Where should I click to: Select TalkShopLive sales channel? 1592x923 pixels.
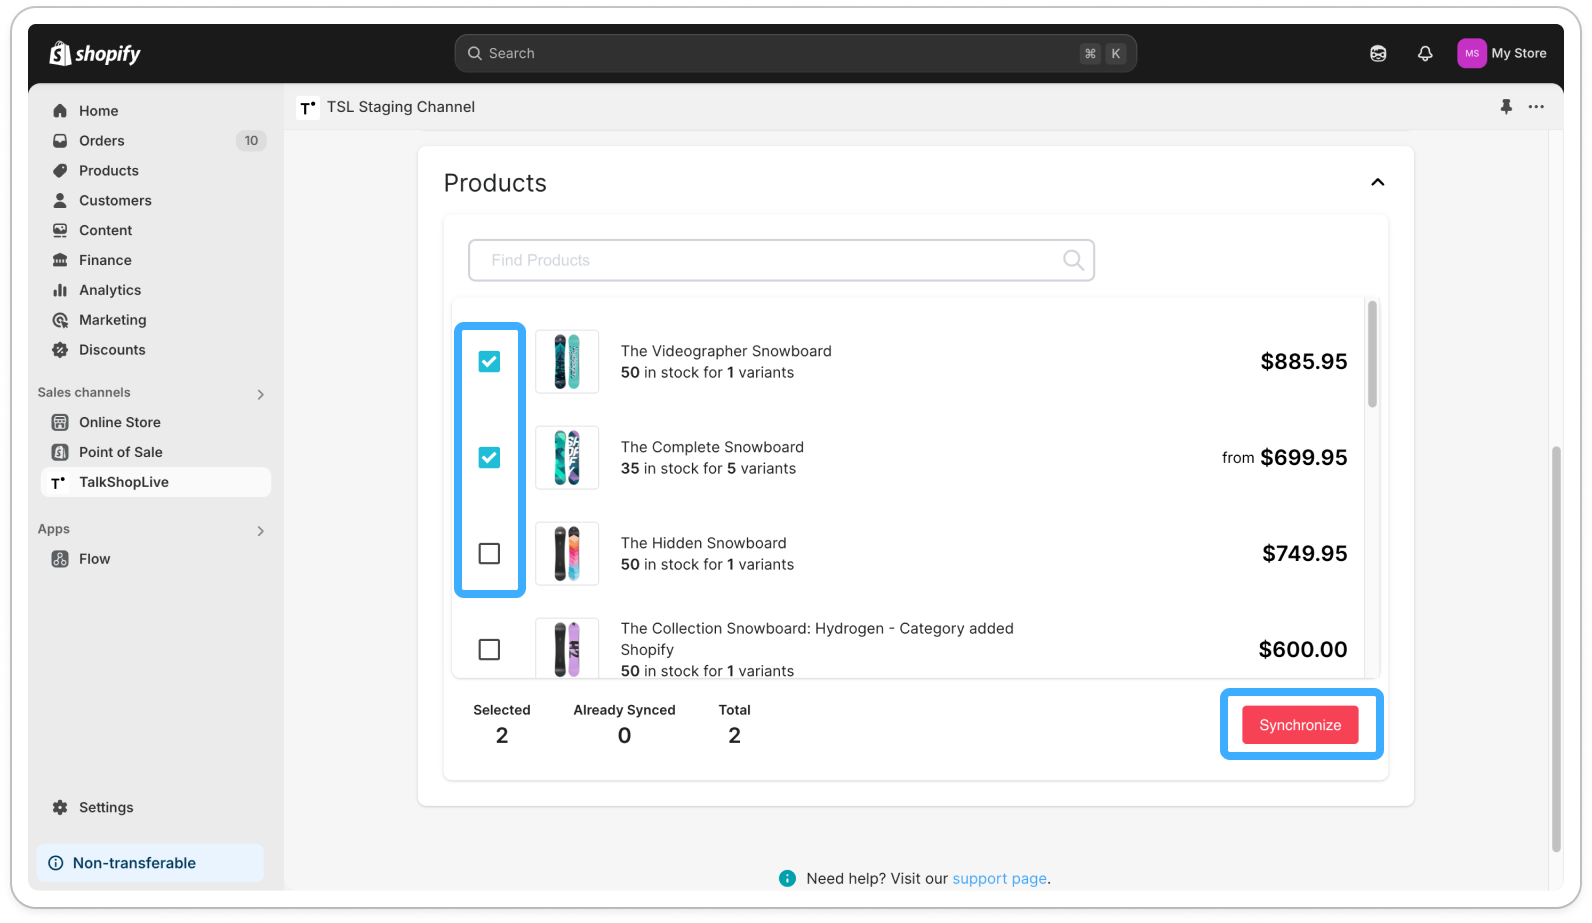[155, 482]
